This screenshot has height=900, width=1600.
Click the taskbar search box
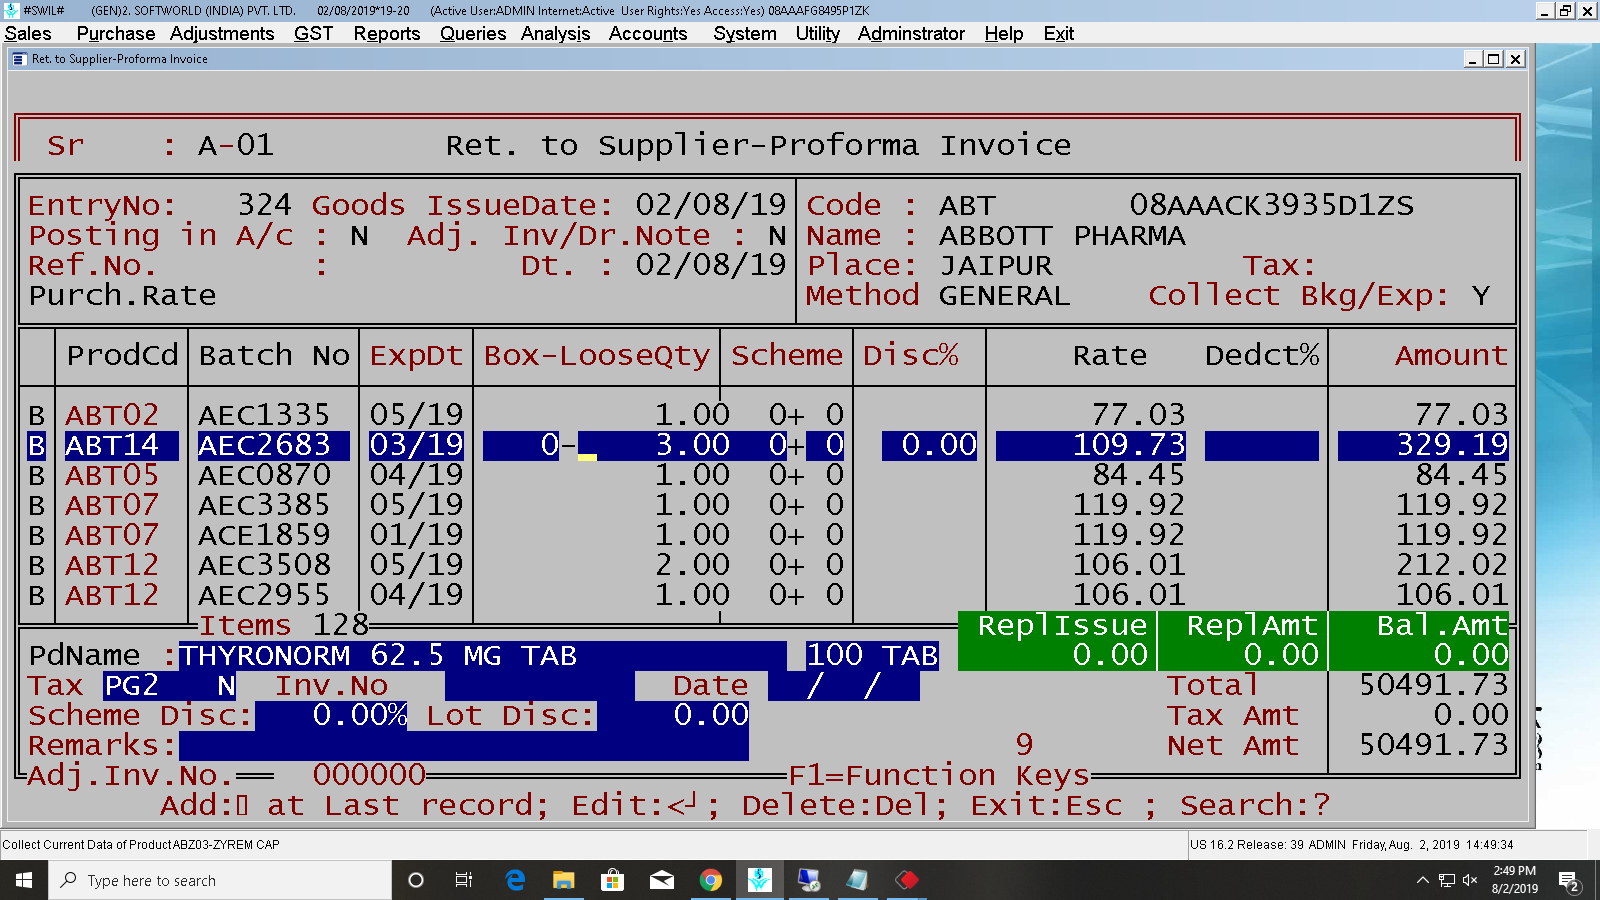(x=220, y=880)
